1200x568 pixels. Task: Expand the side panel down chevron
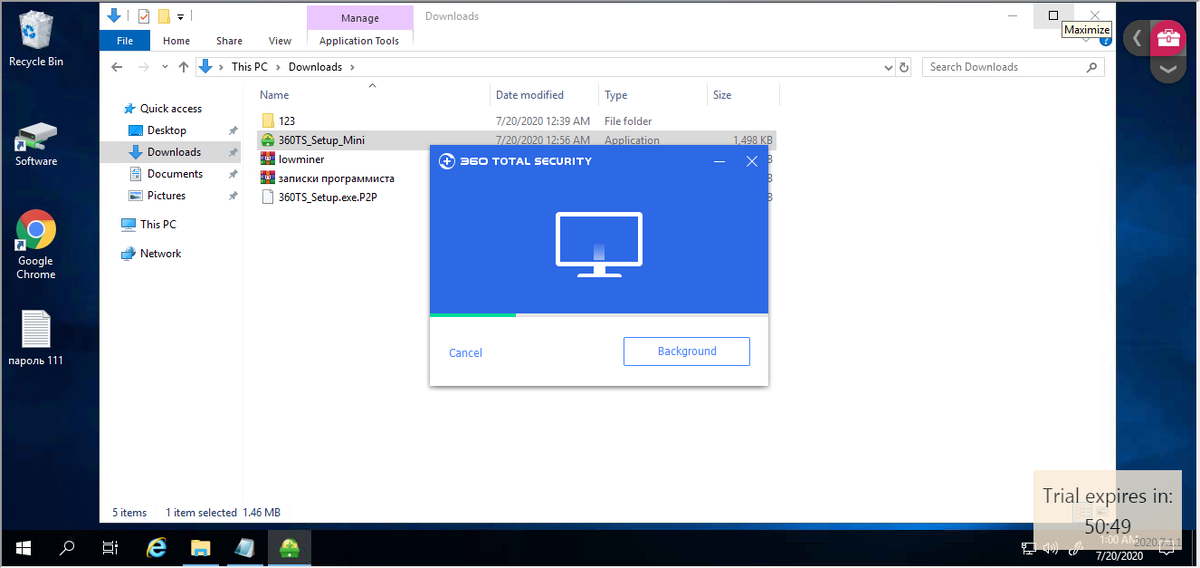point(1167,70)
